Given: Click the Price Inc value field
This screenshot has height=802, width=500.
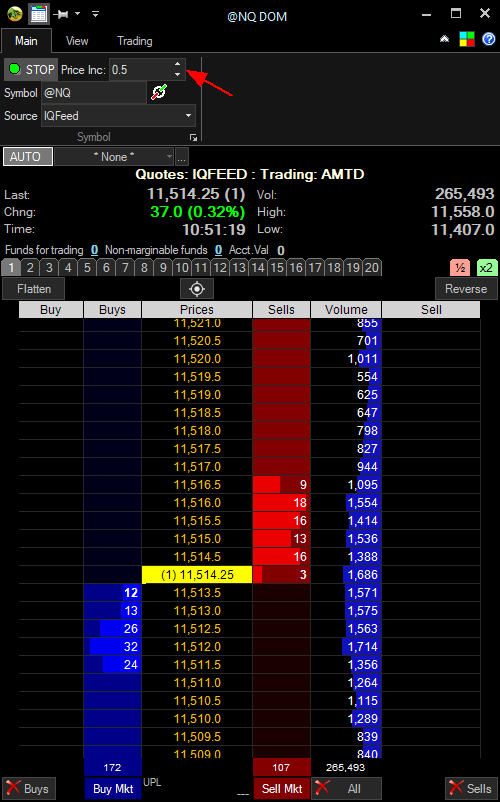Looking at the screenshot, I should [x=141, y=70].
